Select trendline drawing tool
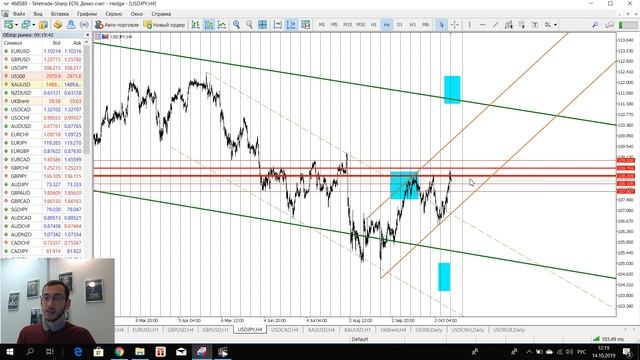The width and height of the screenshot is (640, 360). (x=496, y=25)
